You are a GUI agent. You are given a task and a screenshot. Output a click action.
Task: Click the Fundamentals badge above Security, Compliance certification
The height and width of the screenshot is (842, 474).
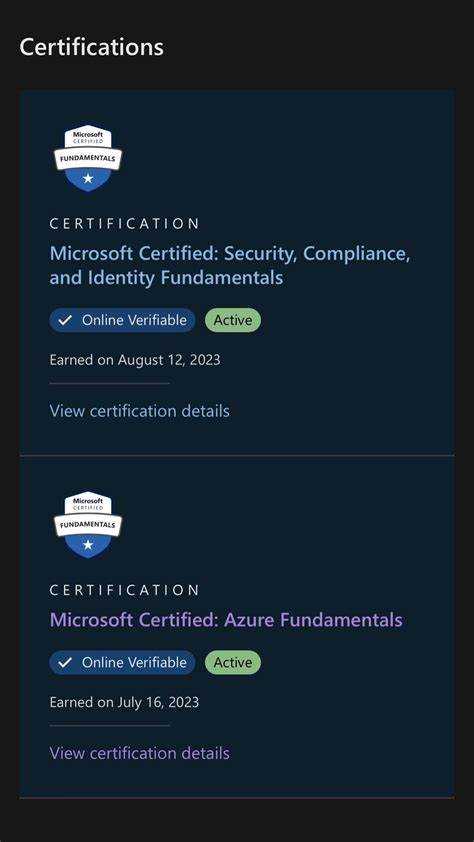point(88,159)
